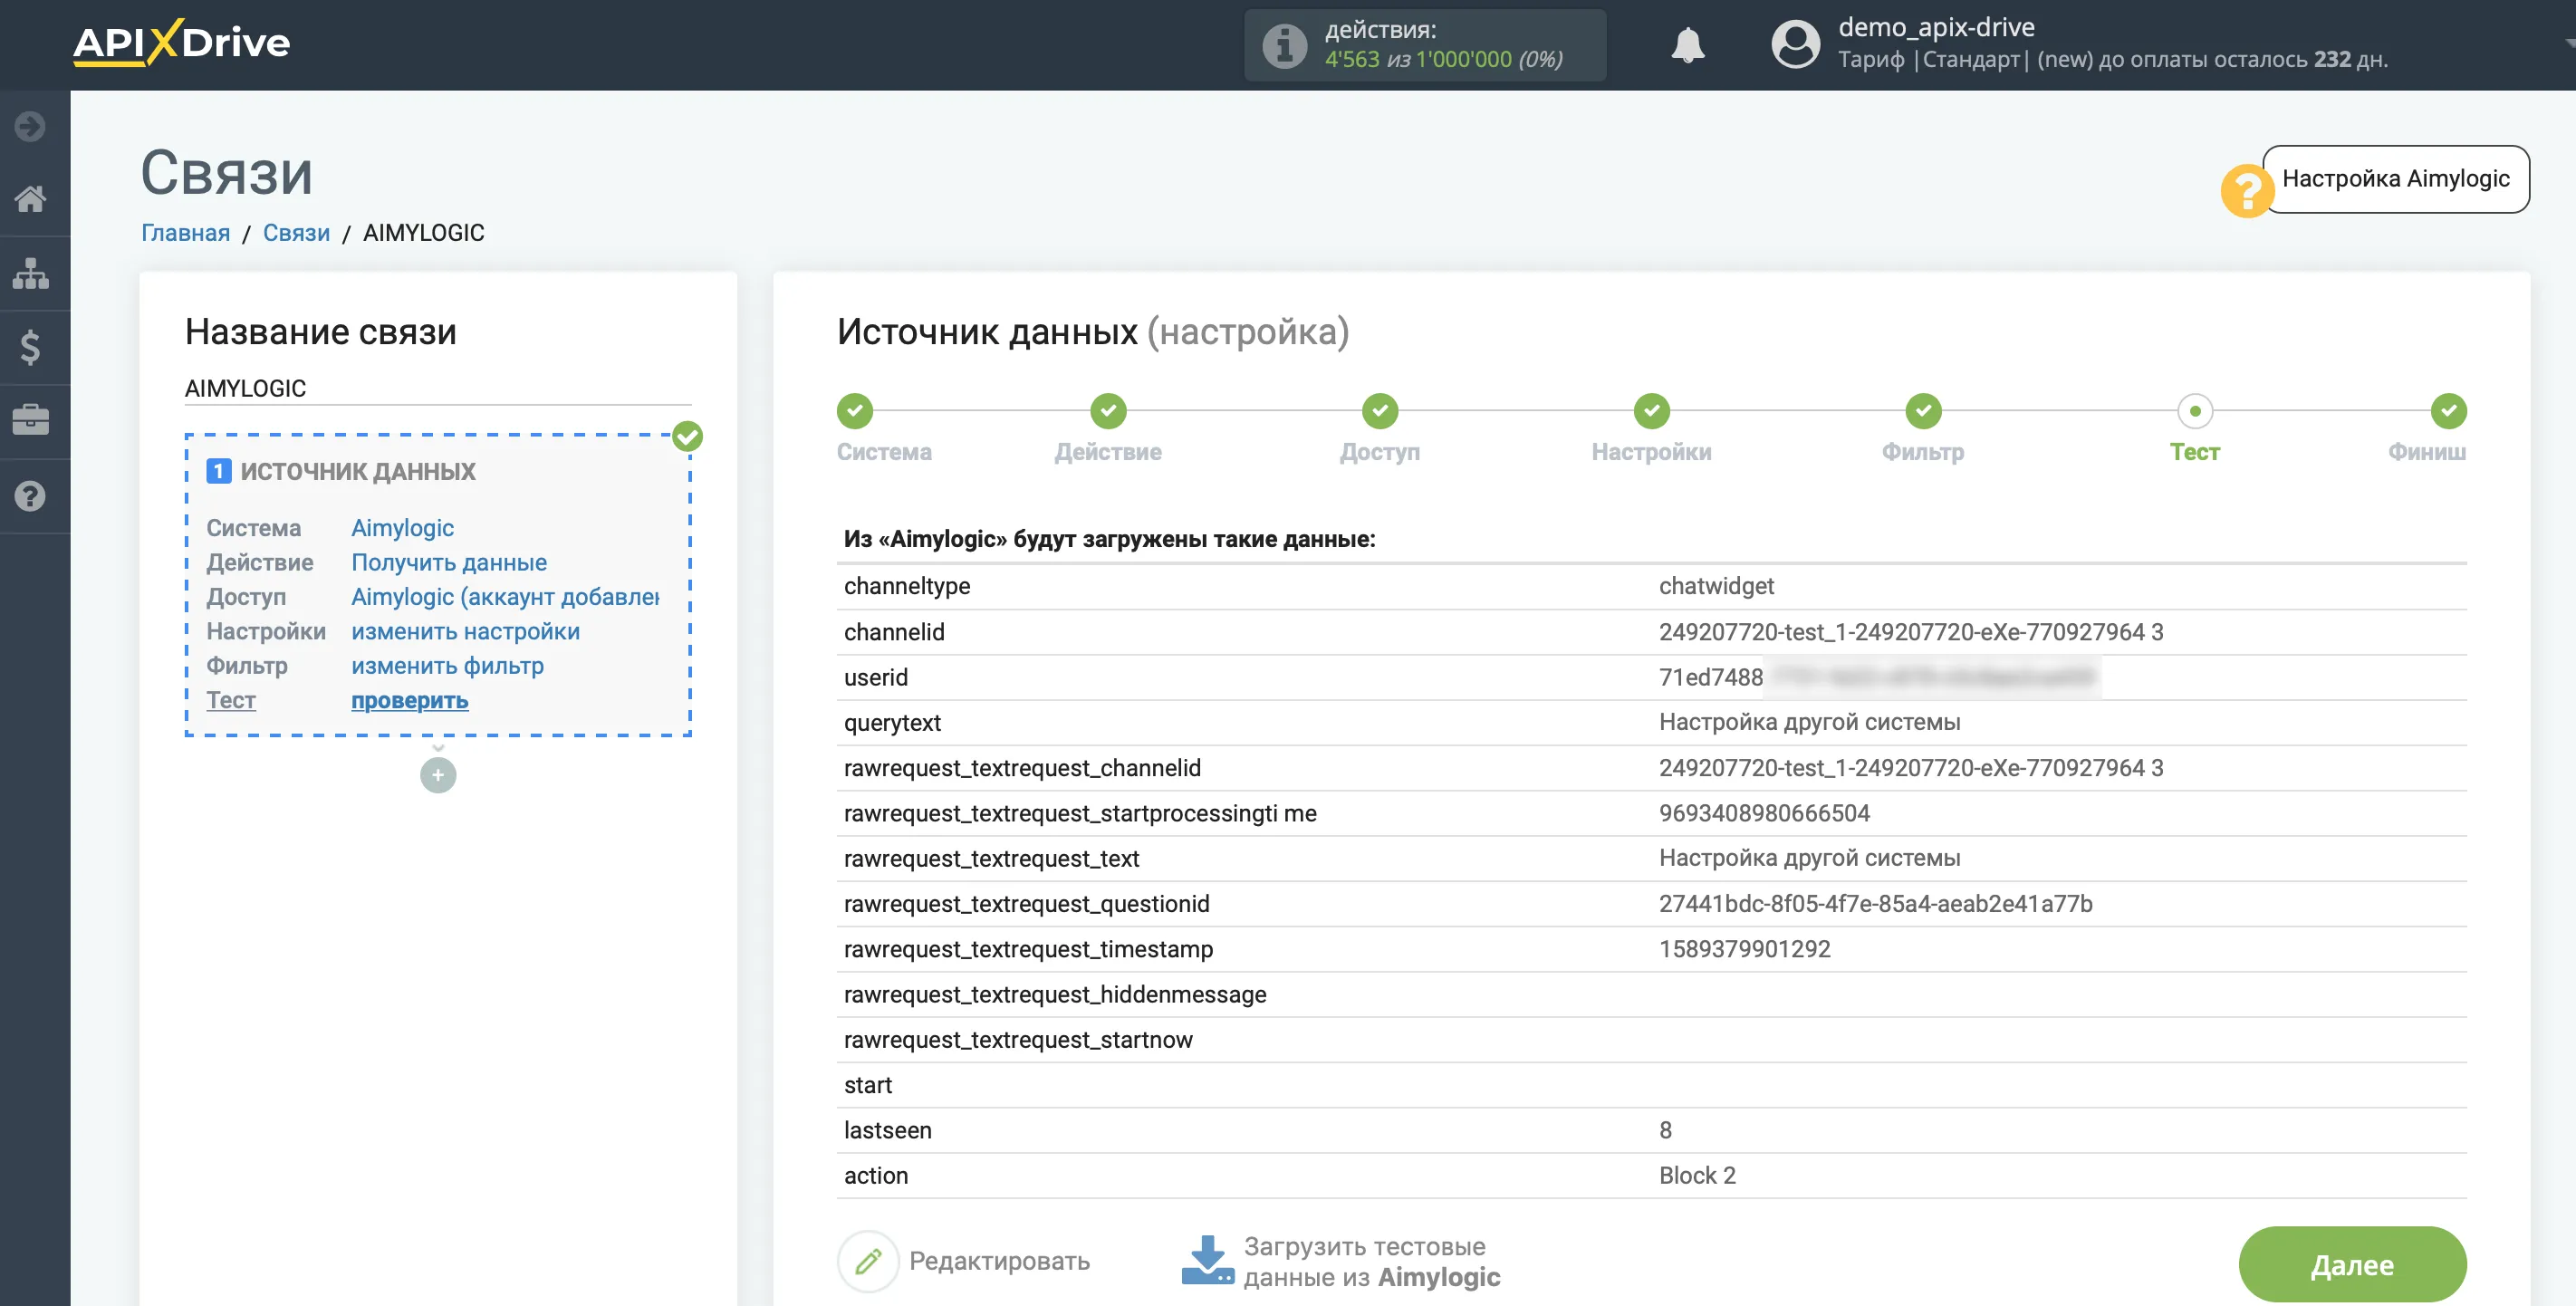Go to the Фильтр step
Viewport: 2576px width, 1306px height.
1923,410
